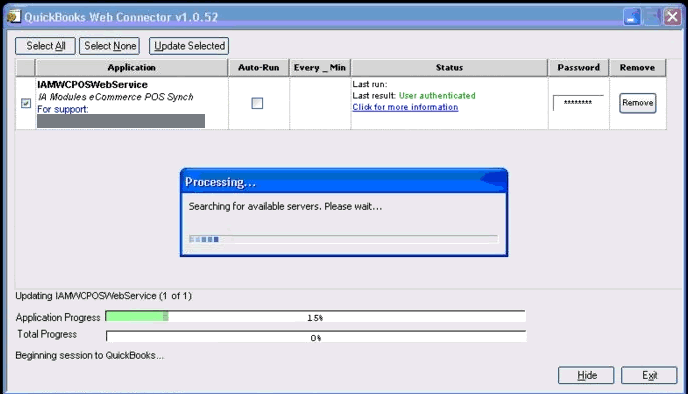Viewport: 688px width, 394px height.
Task: Click the Remove column header
Action: [x=638, y=68]
